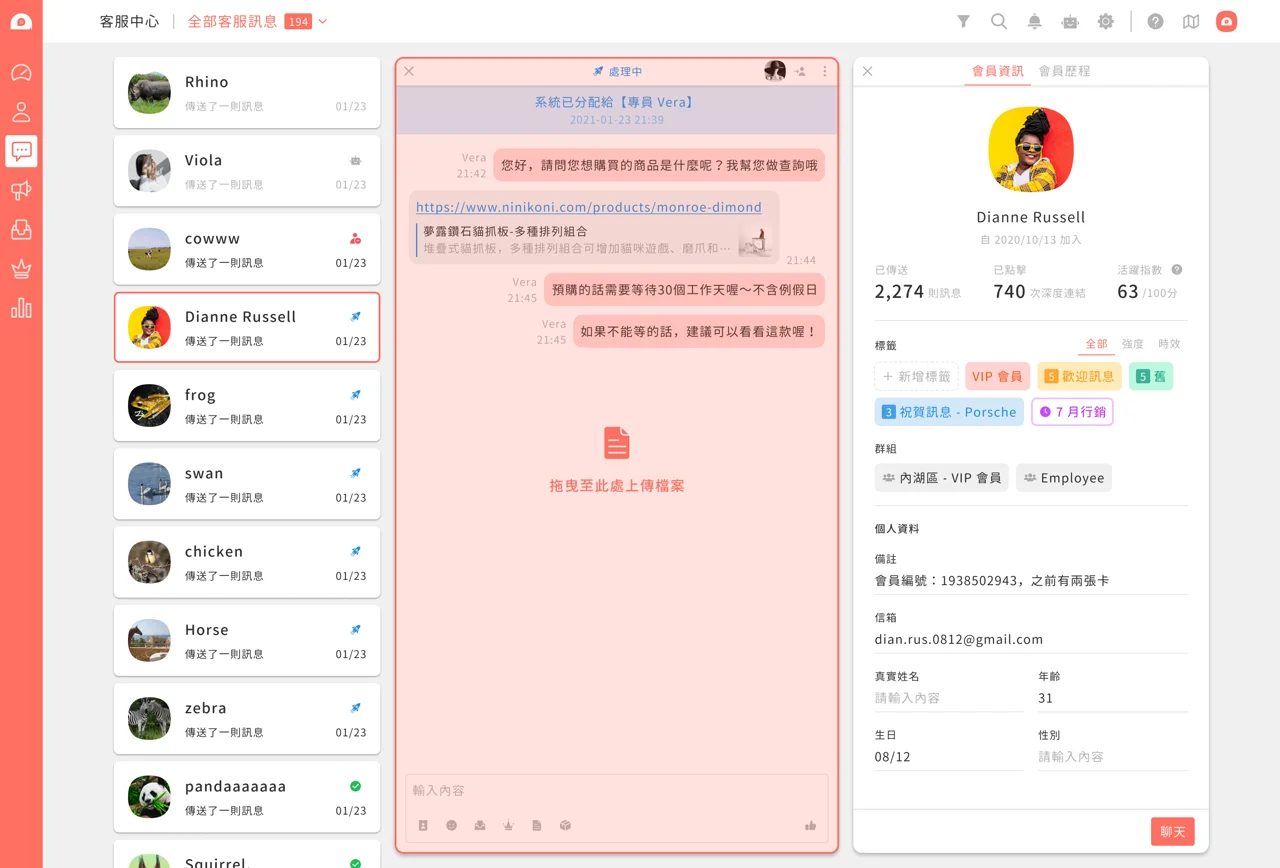Select the 會員資訊 tab
The height and width of the screenshot is (868, 1280).
(998, 71)
